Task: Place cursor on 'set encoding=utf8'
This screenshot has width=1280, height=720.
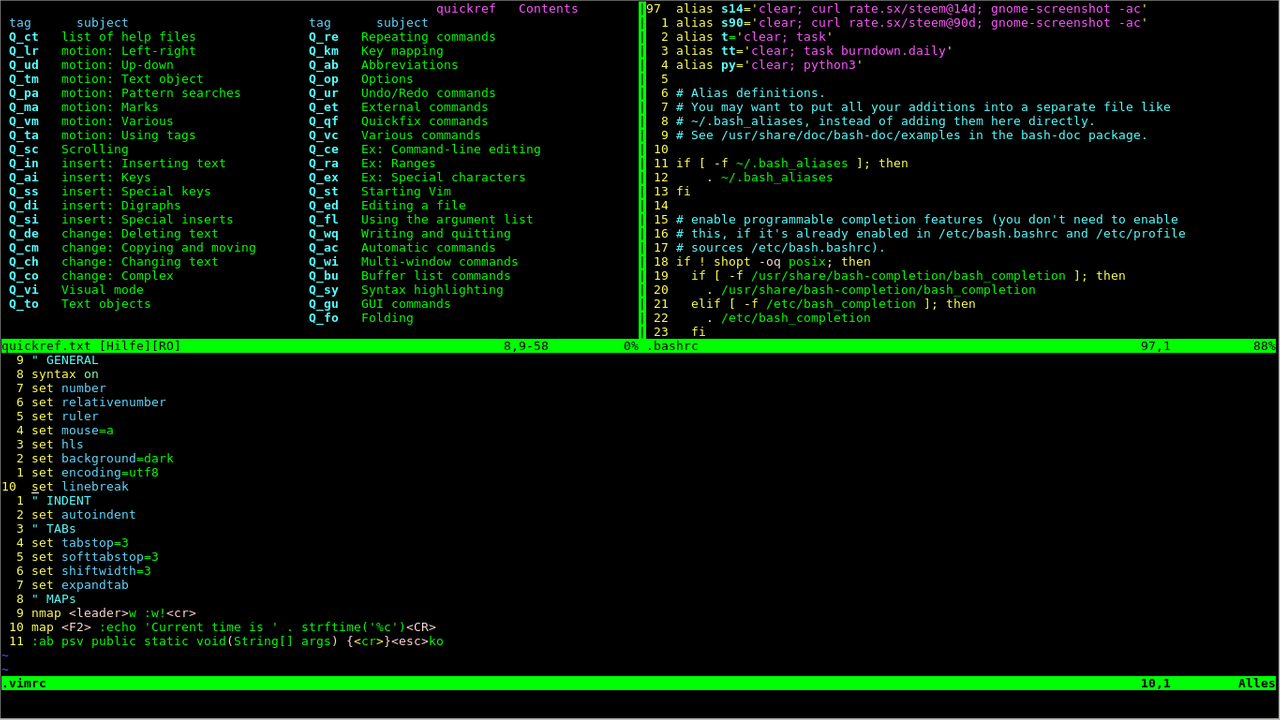Action: click(x=95, y=472)
